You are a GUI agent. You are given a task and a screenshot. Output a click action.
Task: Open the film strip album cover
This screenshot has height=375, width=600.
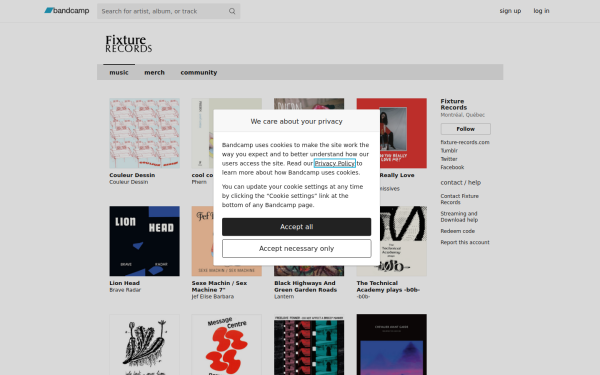coord(309,345)
